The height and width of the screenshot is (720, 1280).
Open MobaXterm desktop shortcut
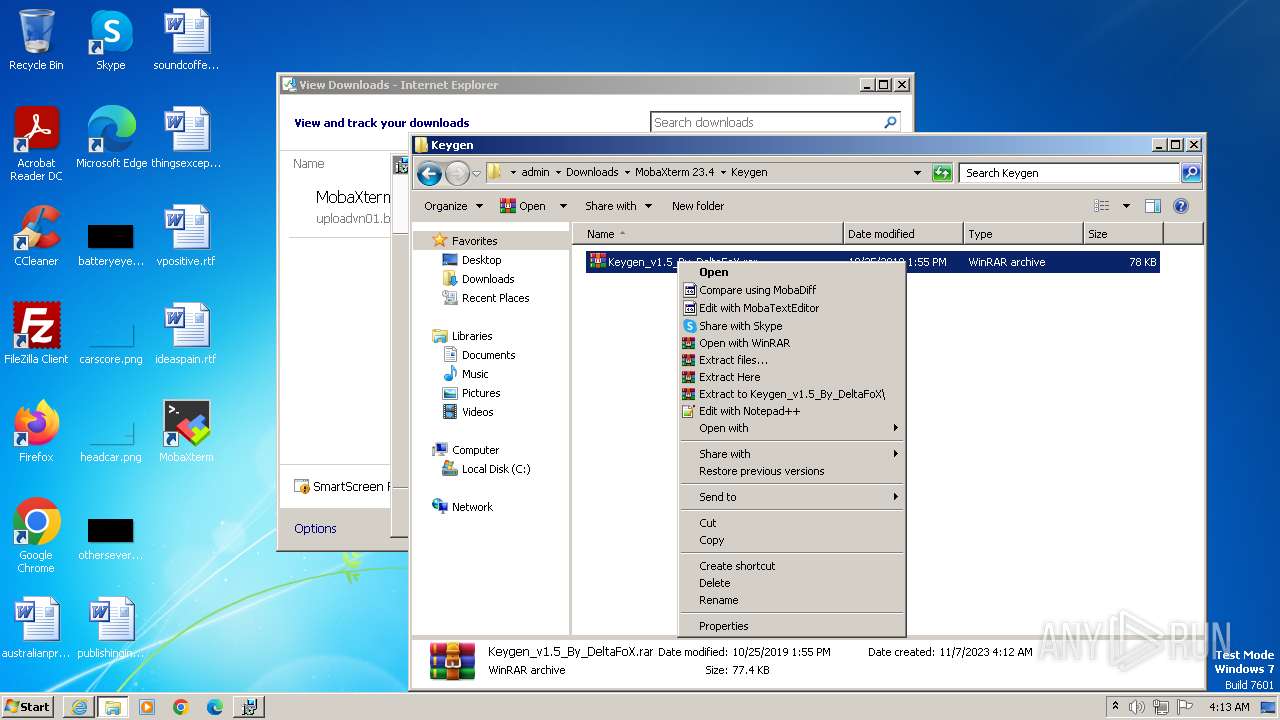[x=186, y=432]
